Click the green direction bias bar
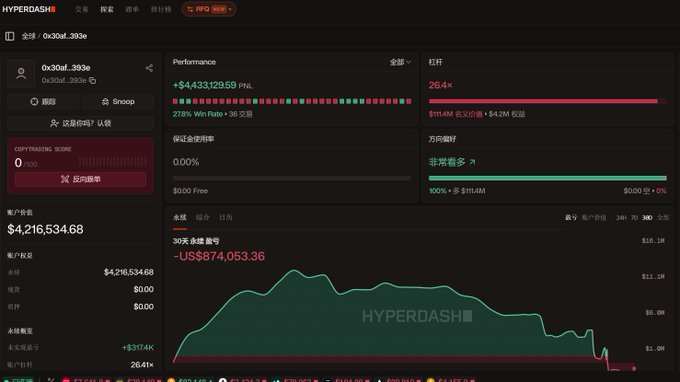Image resolution: width=680 pixels, height=382 pixels. (547, 178)
